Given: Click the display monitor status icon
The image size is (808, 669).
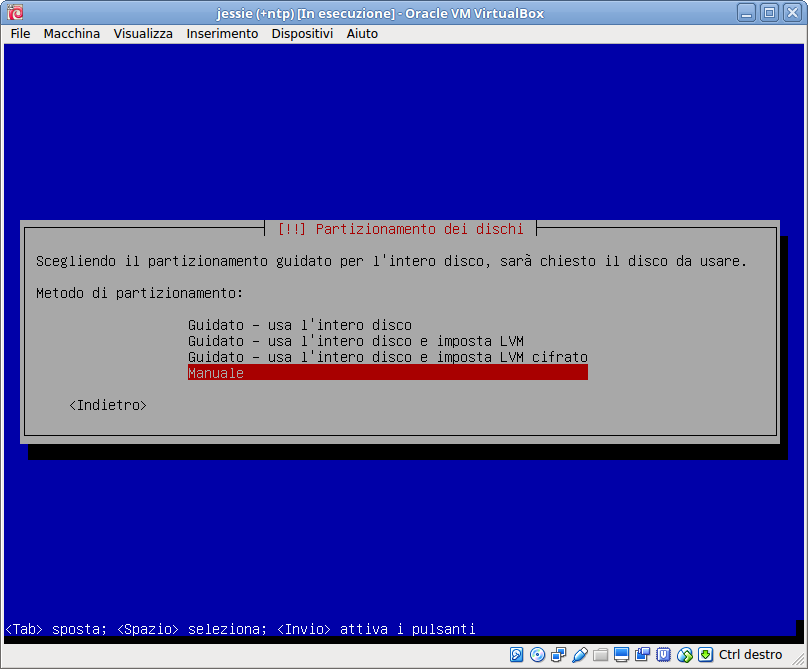Looking at the screenshot, I should pyautogui.click(x=621, y=655).
